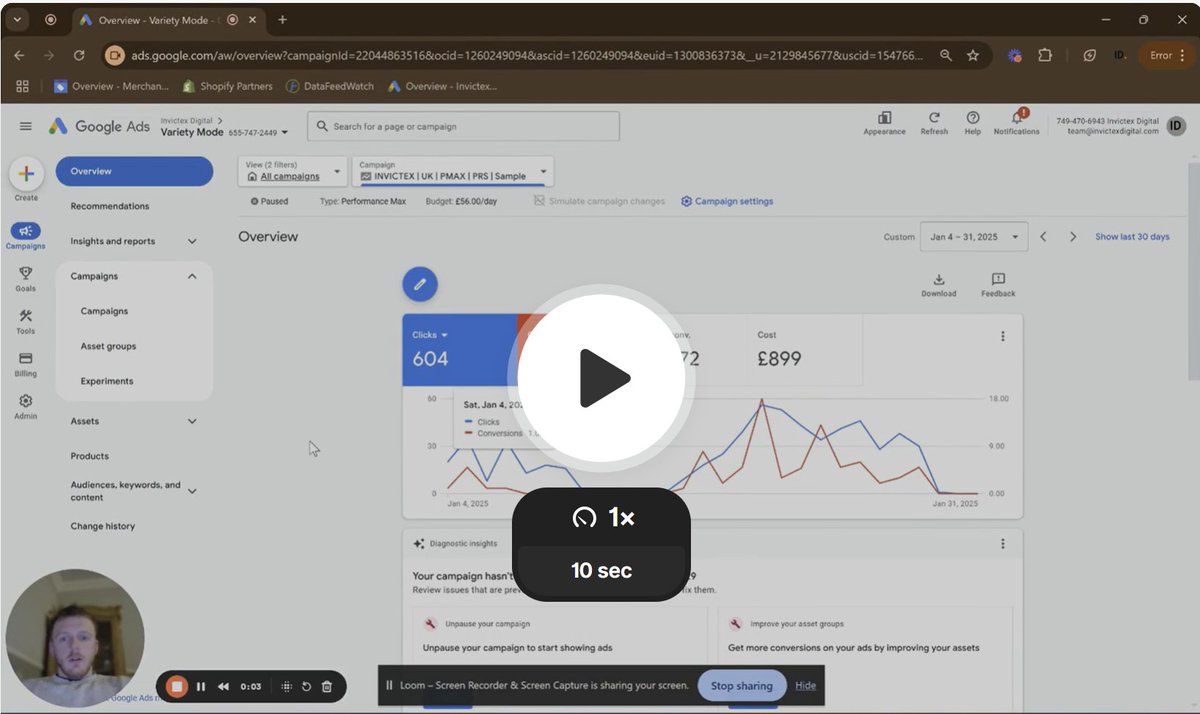Open the Jan 4 – 31, 2025 date range dropdown
This screenshot has height=714, width=1200.
coord(974,237)
